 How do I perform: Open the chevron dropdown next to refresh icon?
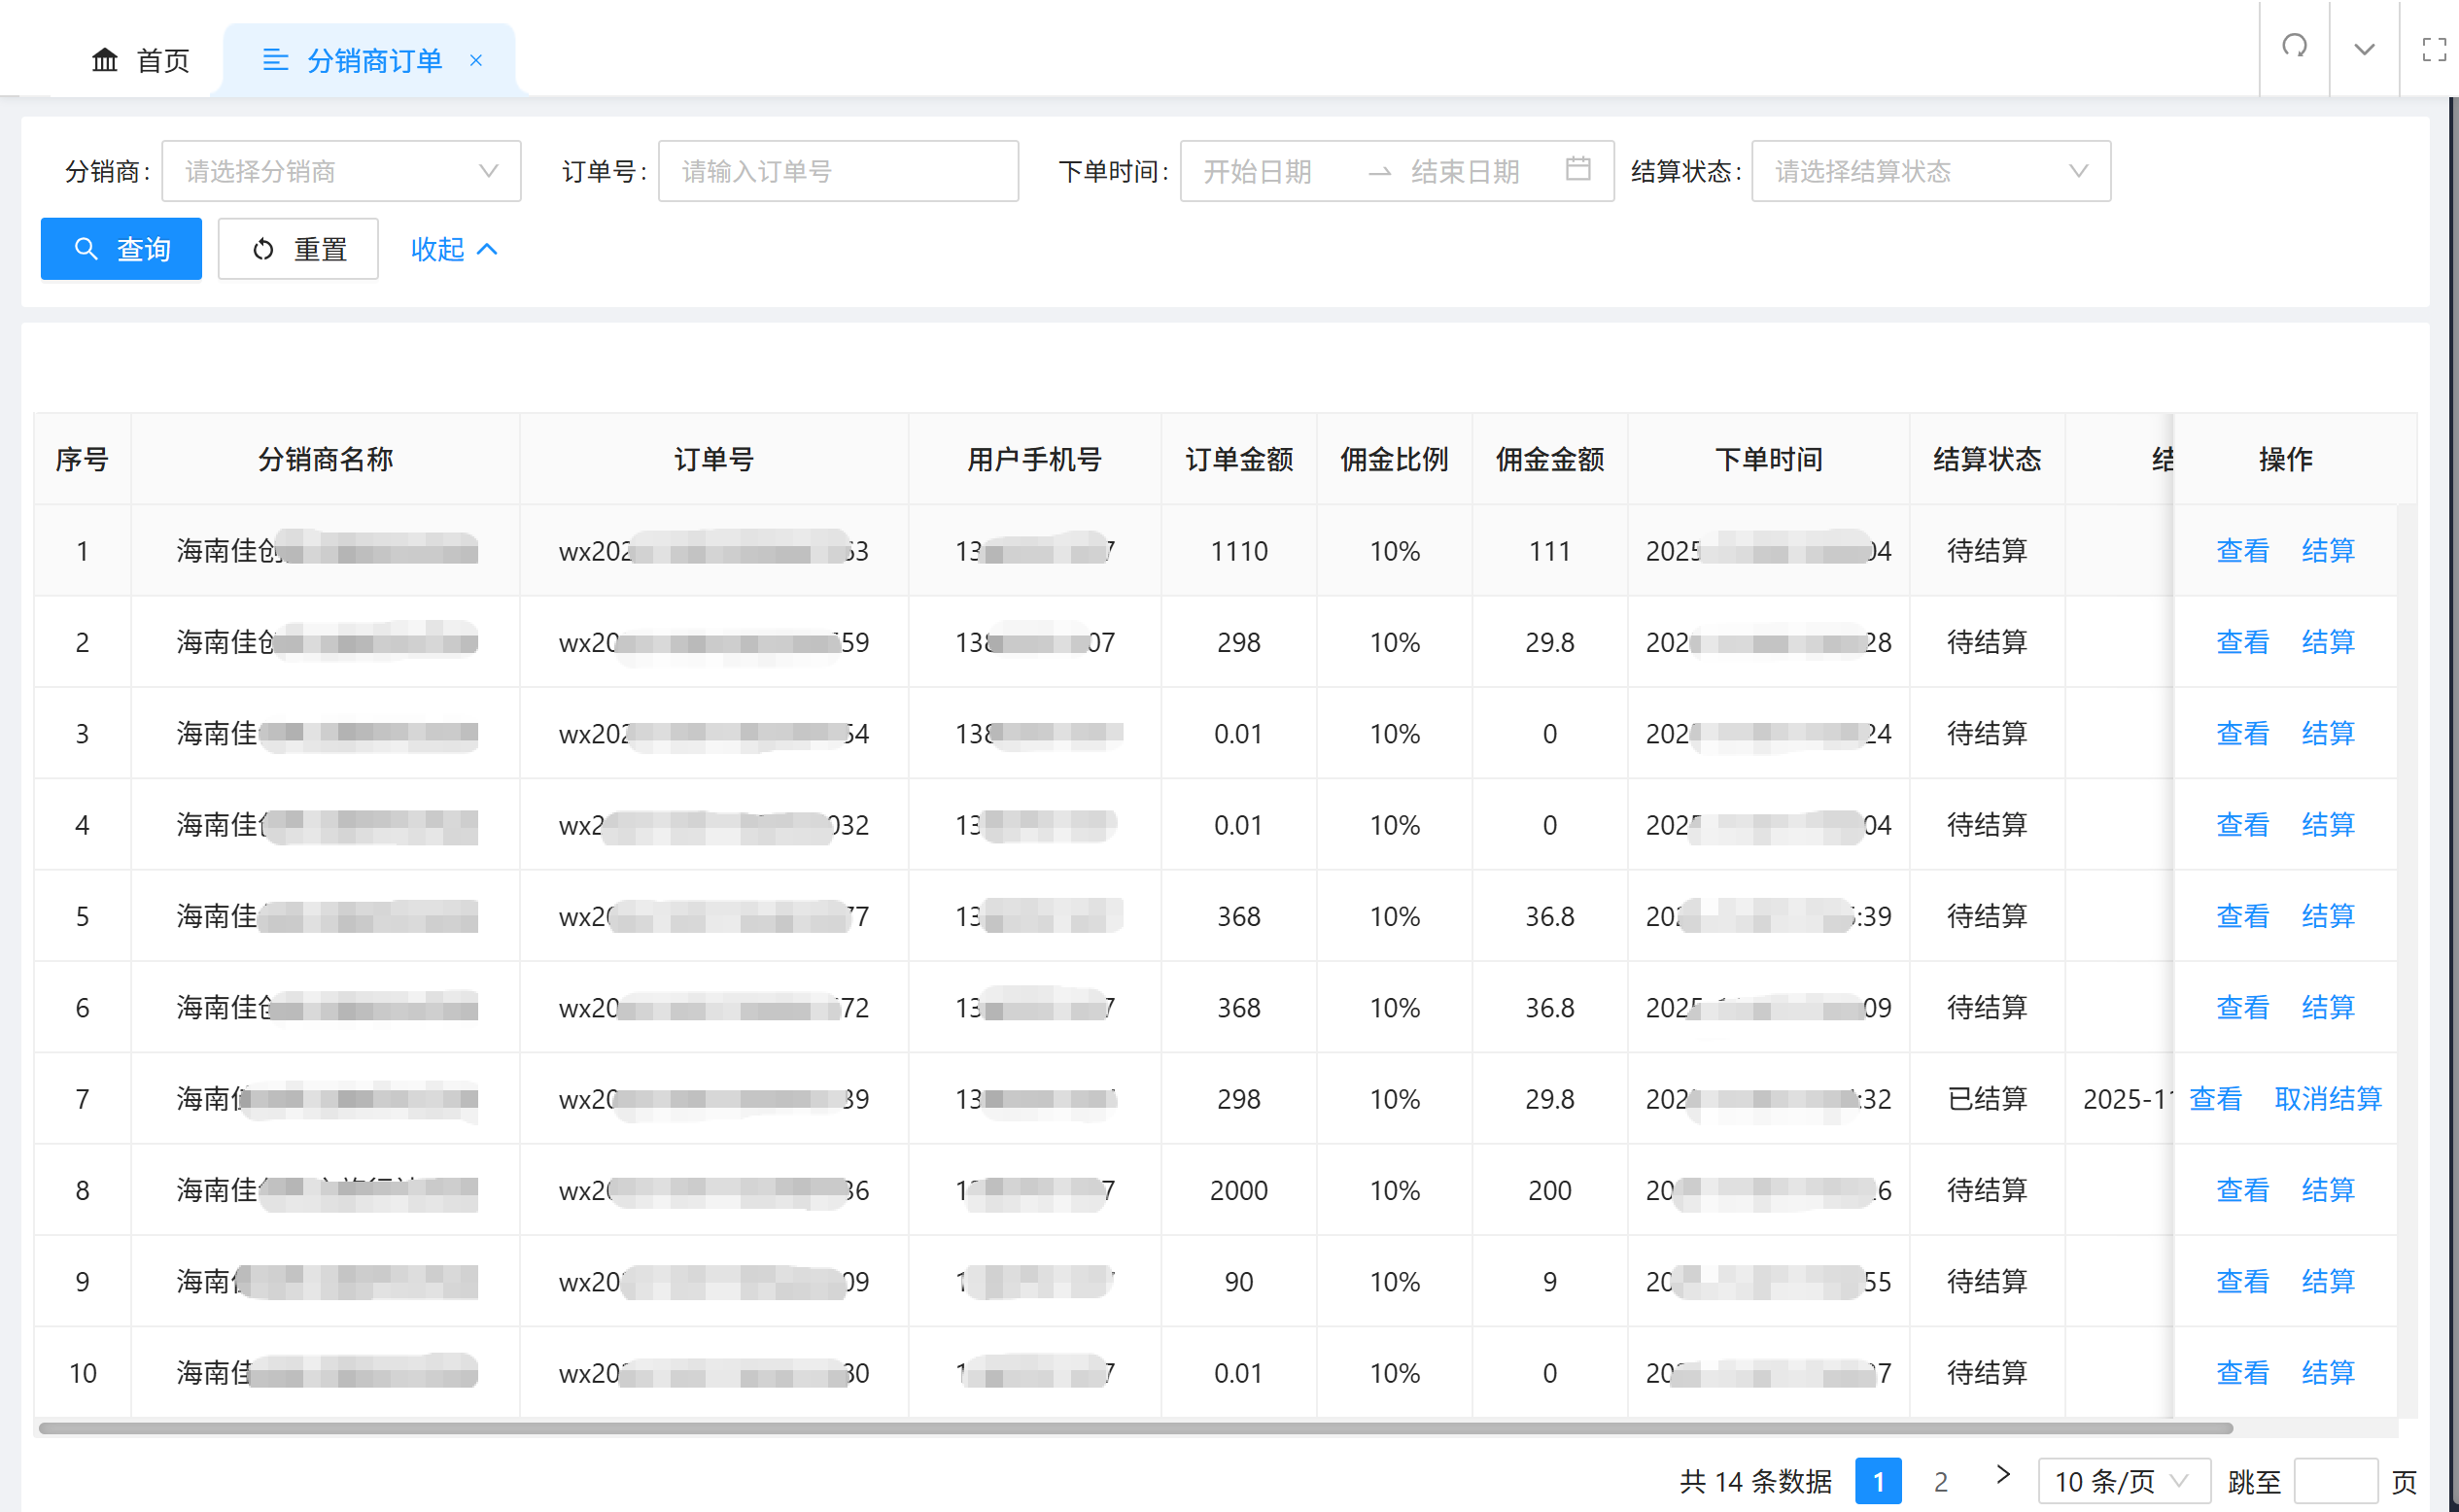2363,48
